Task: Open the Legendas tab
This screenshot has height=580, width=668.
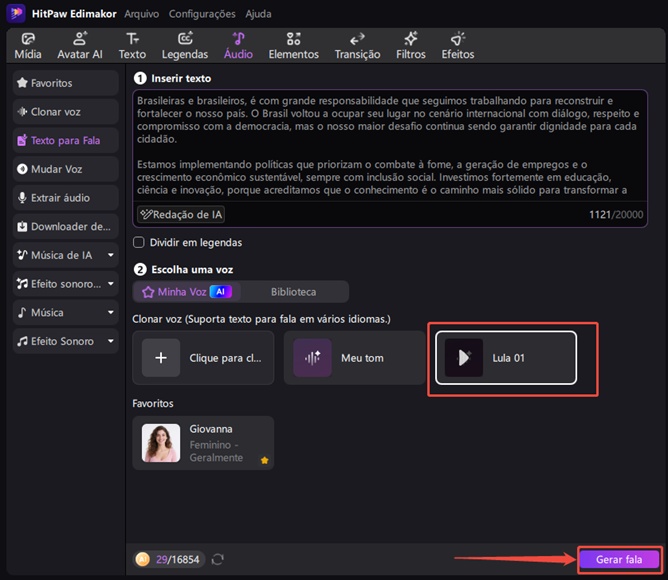Action: (x=185, y=46)
